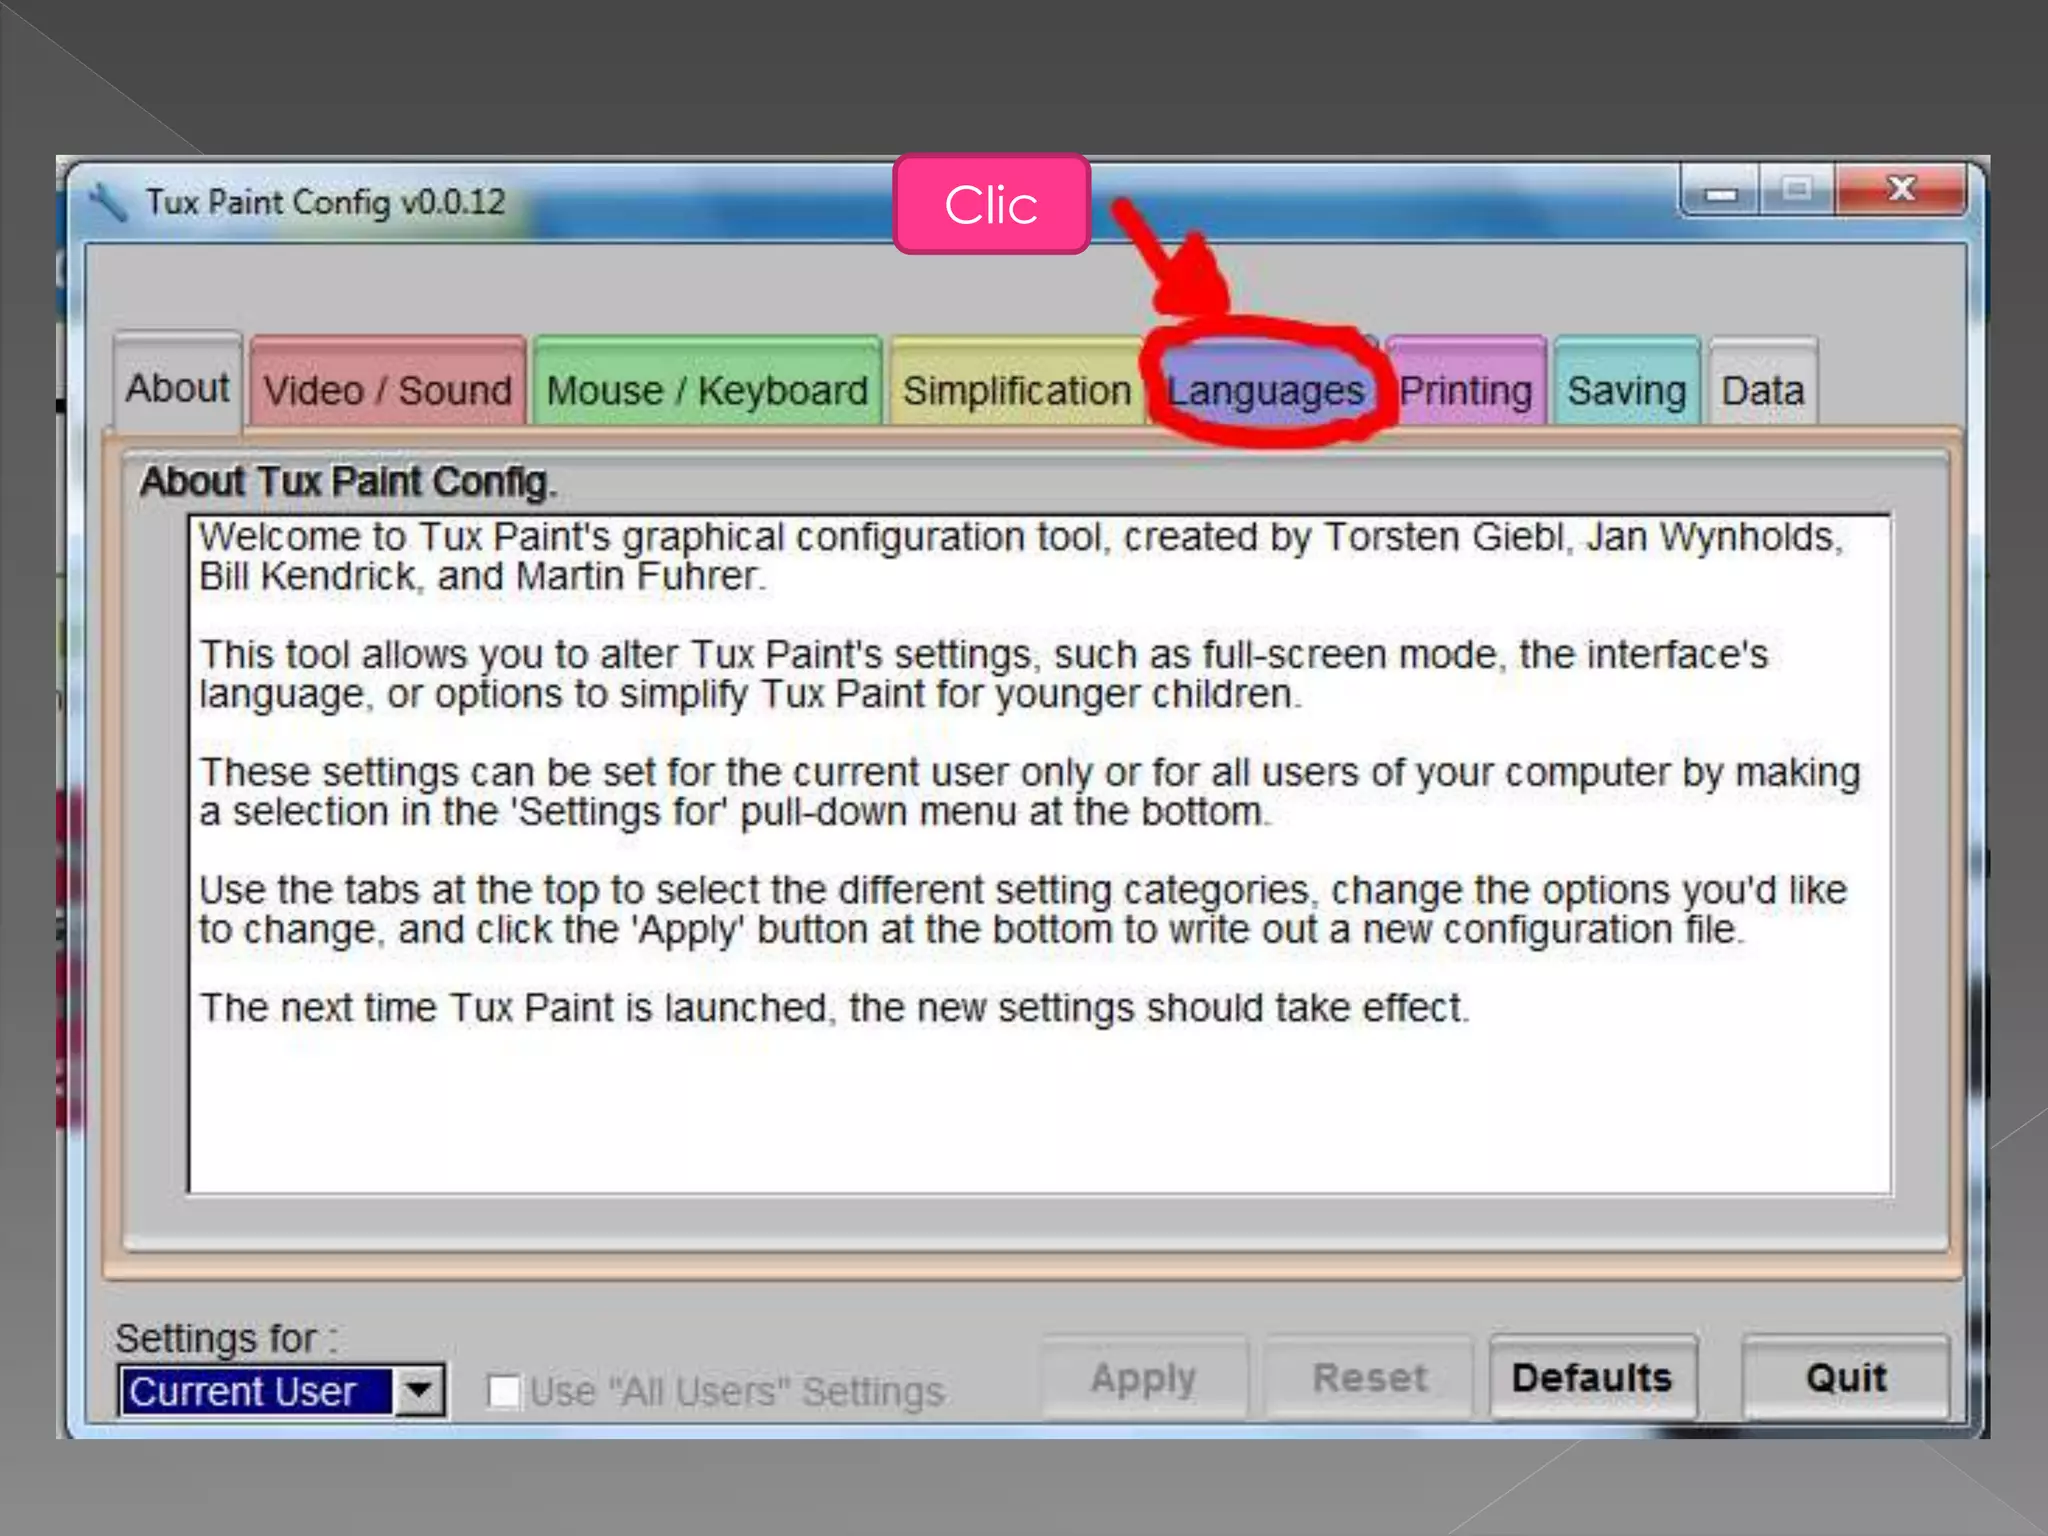The width and height of the screenshot is (2048, 1536).
Task: Open the Mouse / Keyboard tab
Action: click(707, 390)
